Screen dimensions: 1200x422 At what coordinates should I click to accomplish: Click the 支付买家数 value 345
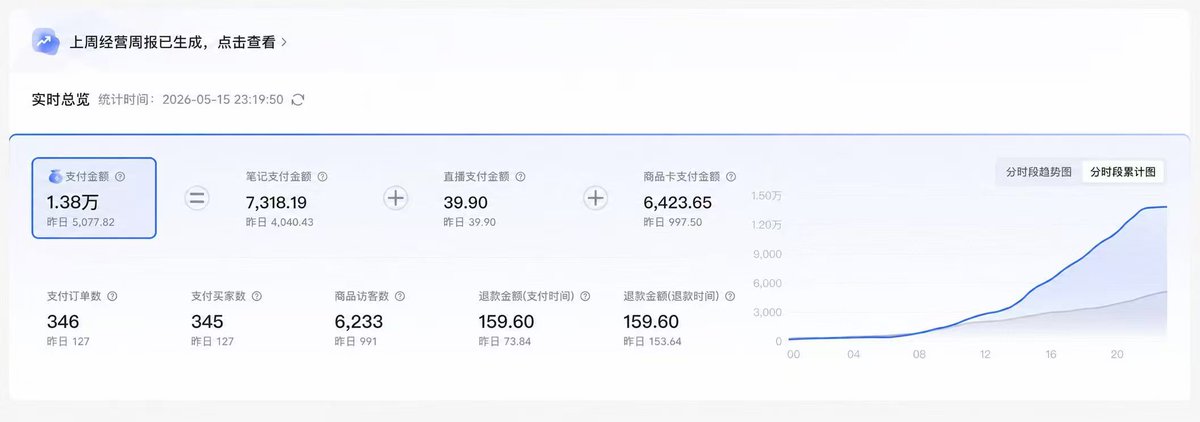point(206,322)
